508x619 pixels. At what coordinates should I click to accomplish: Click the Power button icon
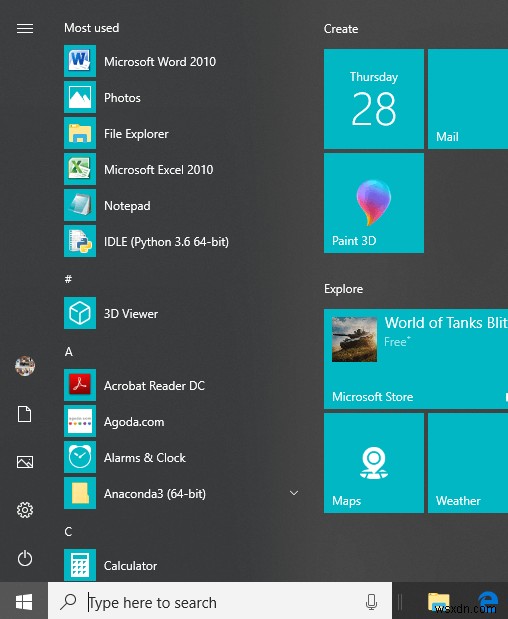[x=25, y=558]
